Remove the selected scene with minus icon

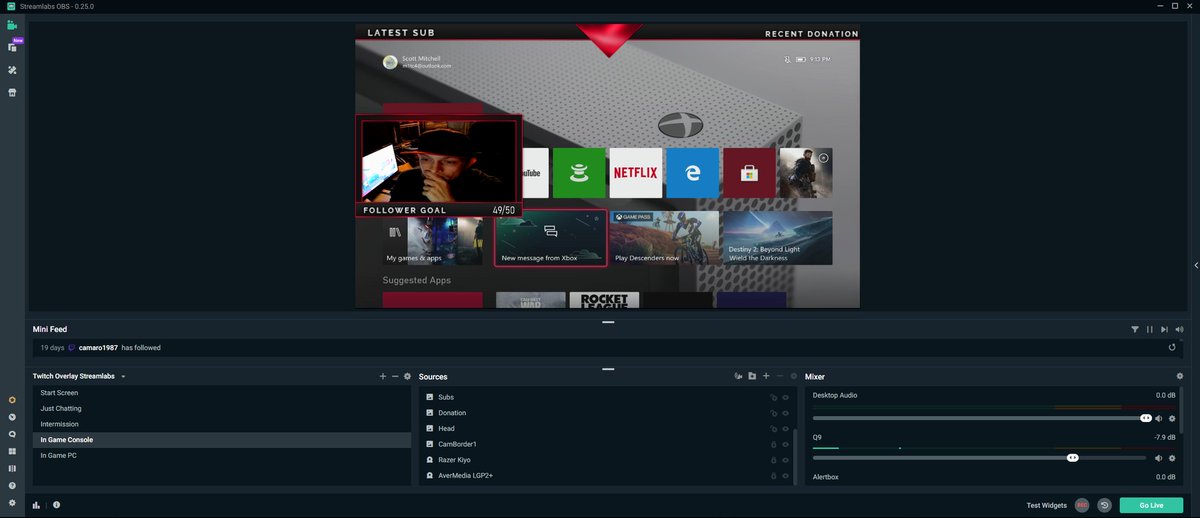395,376
